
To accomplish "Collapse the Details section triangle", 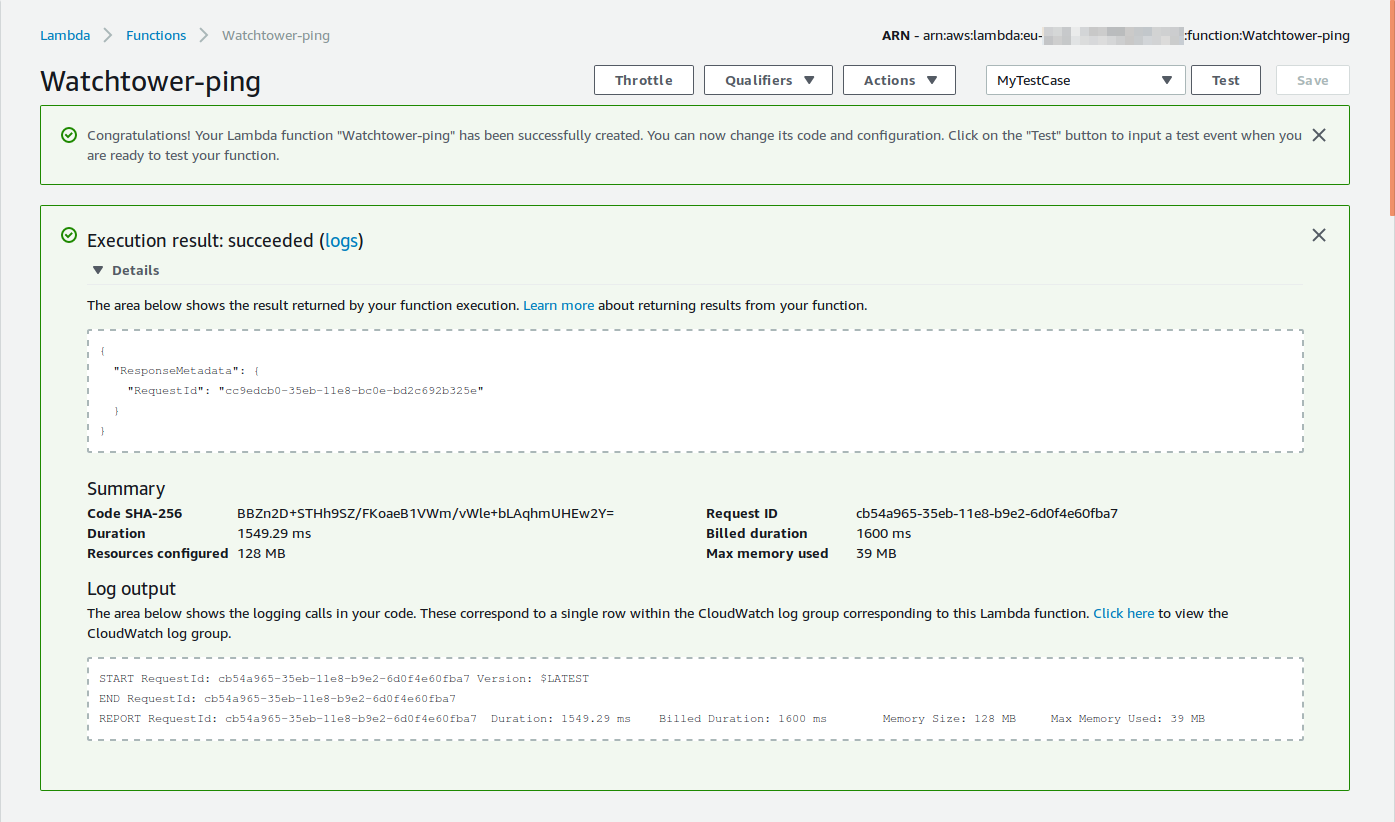I will (98, 270).
